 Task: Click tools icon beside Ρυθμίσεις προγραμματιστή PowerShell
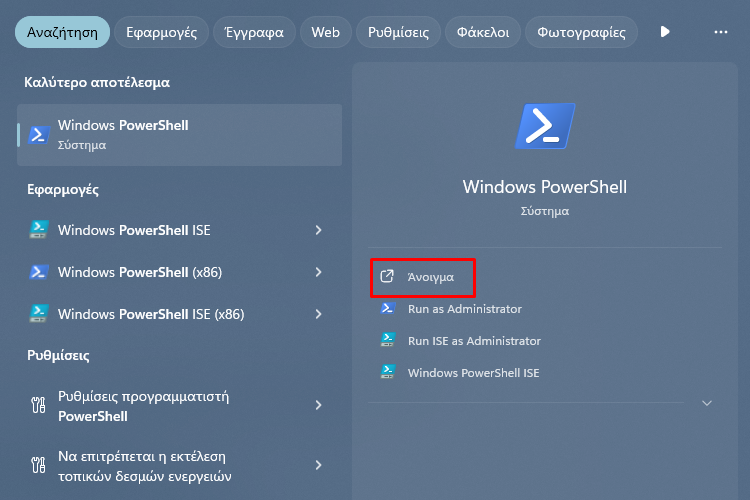(x=38, y=405)
